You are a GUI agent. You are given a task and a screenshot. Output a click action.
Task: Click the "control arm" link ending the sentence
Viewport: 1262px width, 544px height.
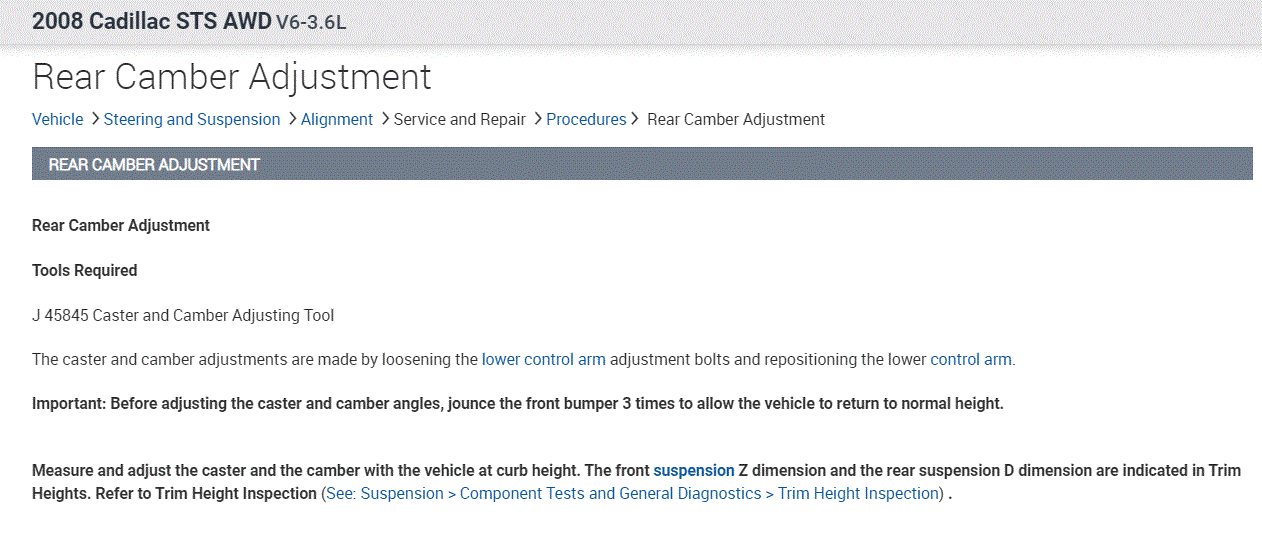coord(970,359)
